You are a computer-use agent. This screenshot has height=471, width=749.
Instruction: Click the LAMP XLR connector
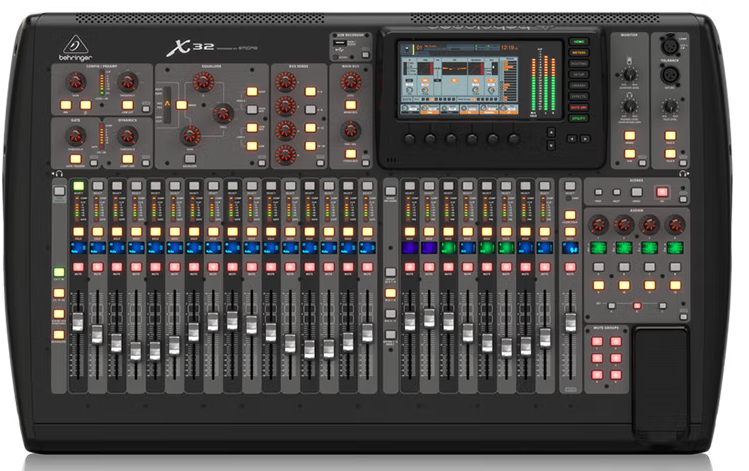click(669, 46)
